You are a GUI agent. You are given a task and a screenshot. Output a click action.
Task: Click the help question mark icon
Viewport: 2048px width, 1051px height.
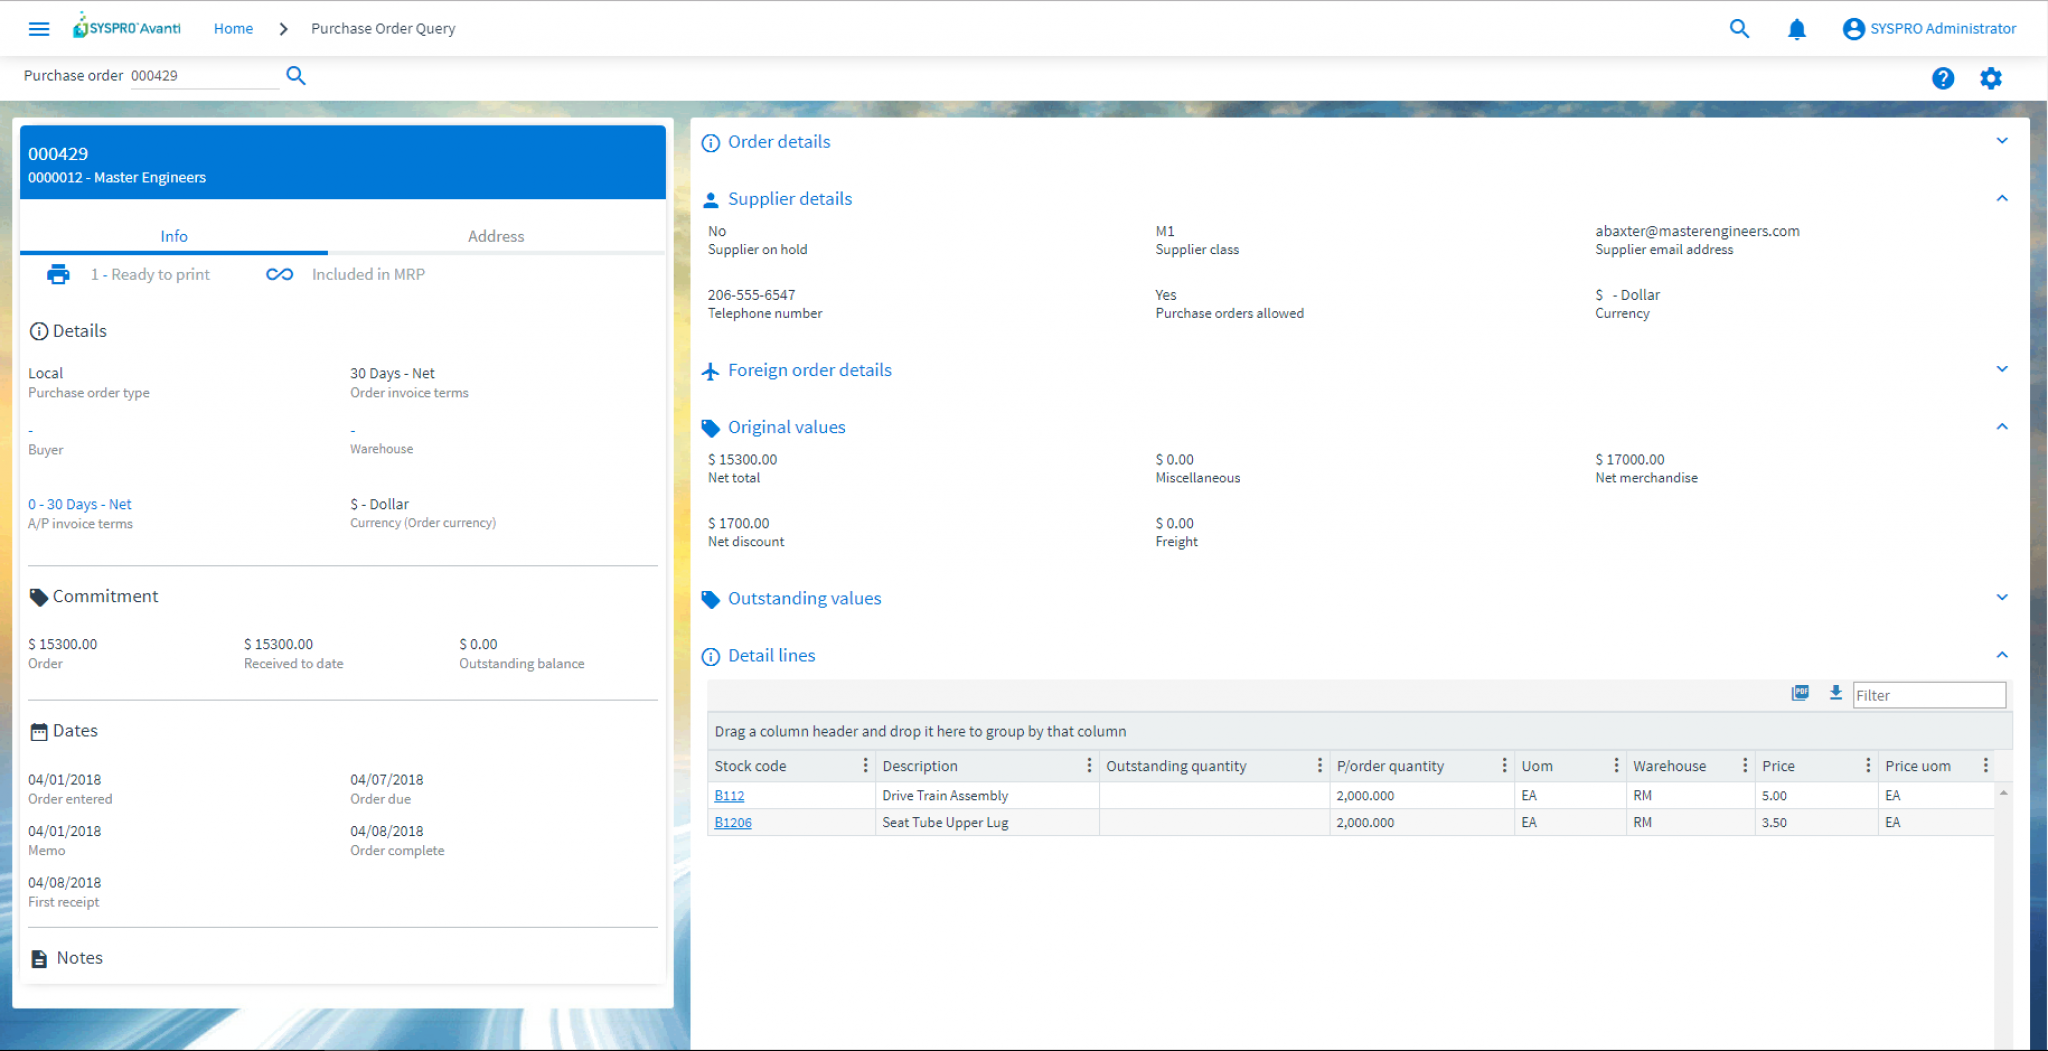pos(1943,78)
